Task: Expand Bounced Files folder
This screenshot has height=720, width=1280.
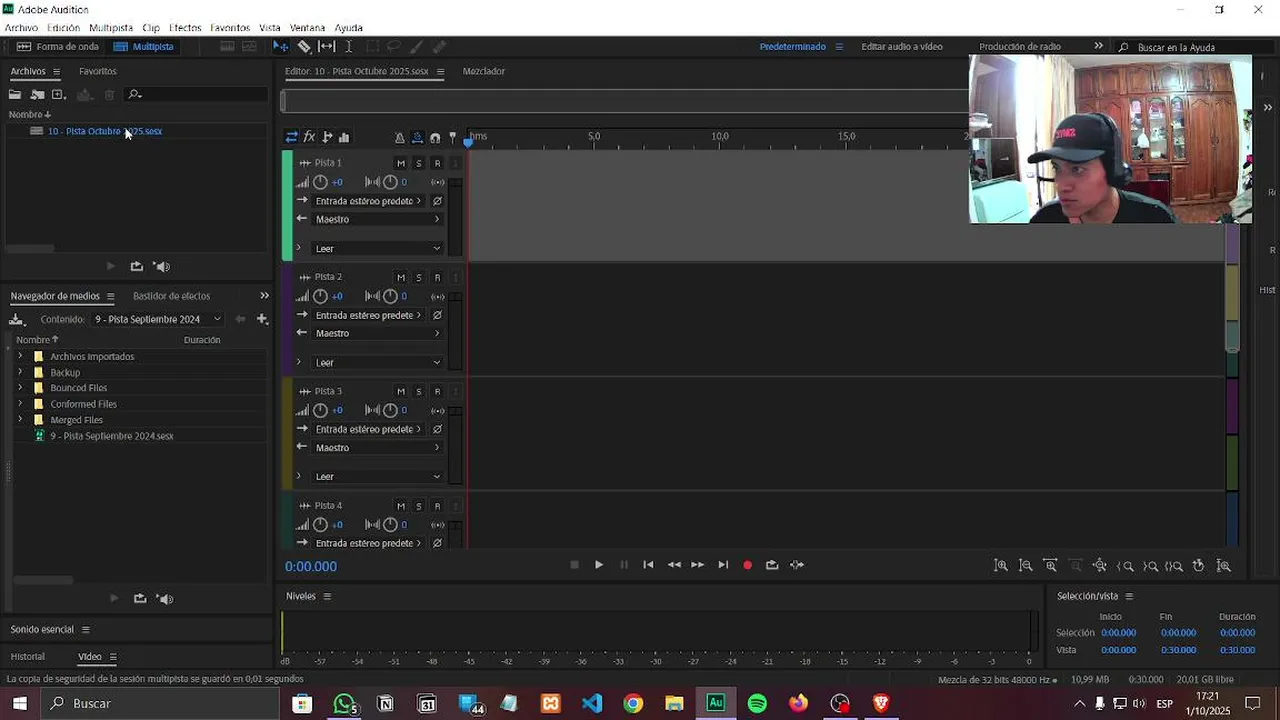Action: point(20,388)
